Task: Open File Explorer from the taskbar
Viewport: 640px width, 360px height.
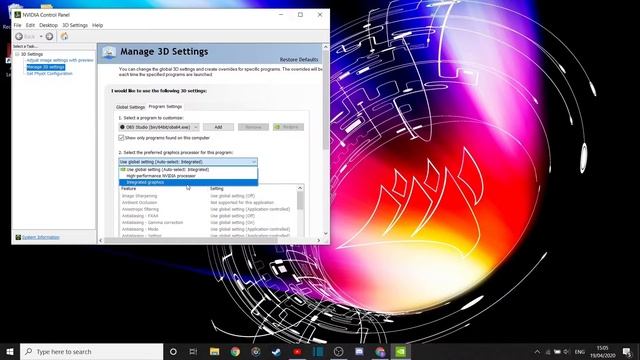Action: click(214, 351)
